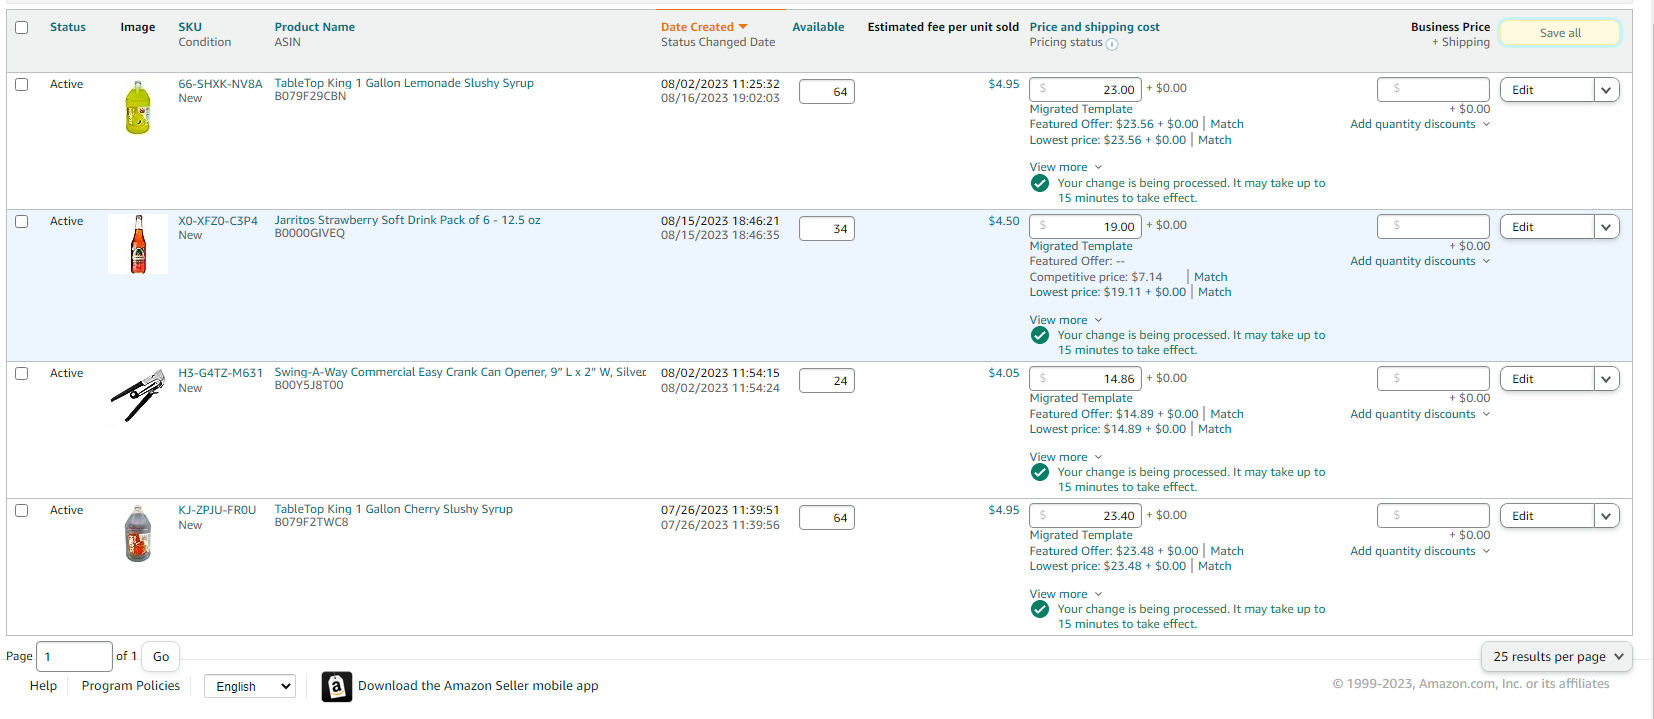Match the Lowest price $23.48 for Cherry Syrup
Image resolution: width=1654 pixels, height=719 pixels.
(1215, 566)
